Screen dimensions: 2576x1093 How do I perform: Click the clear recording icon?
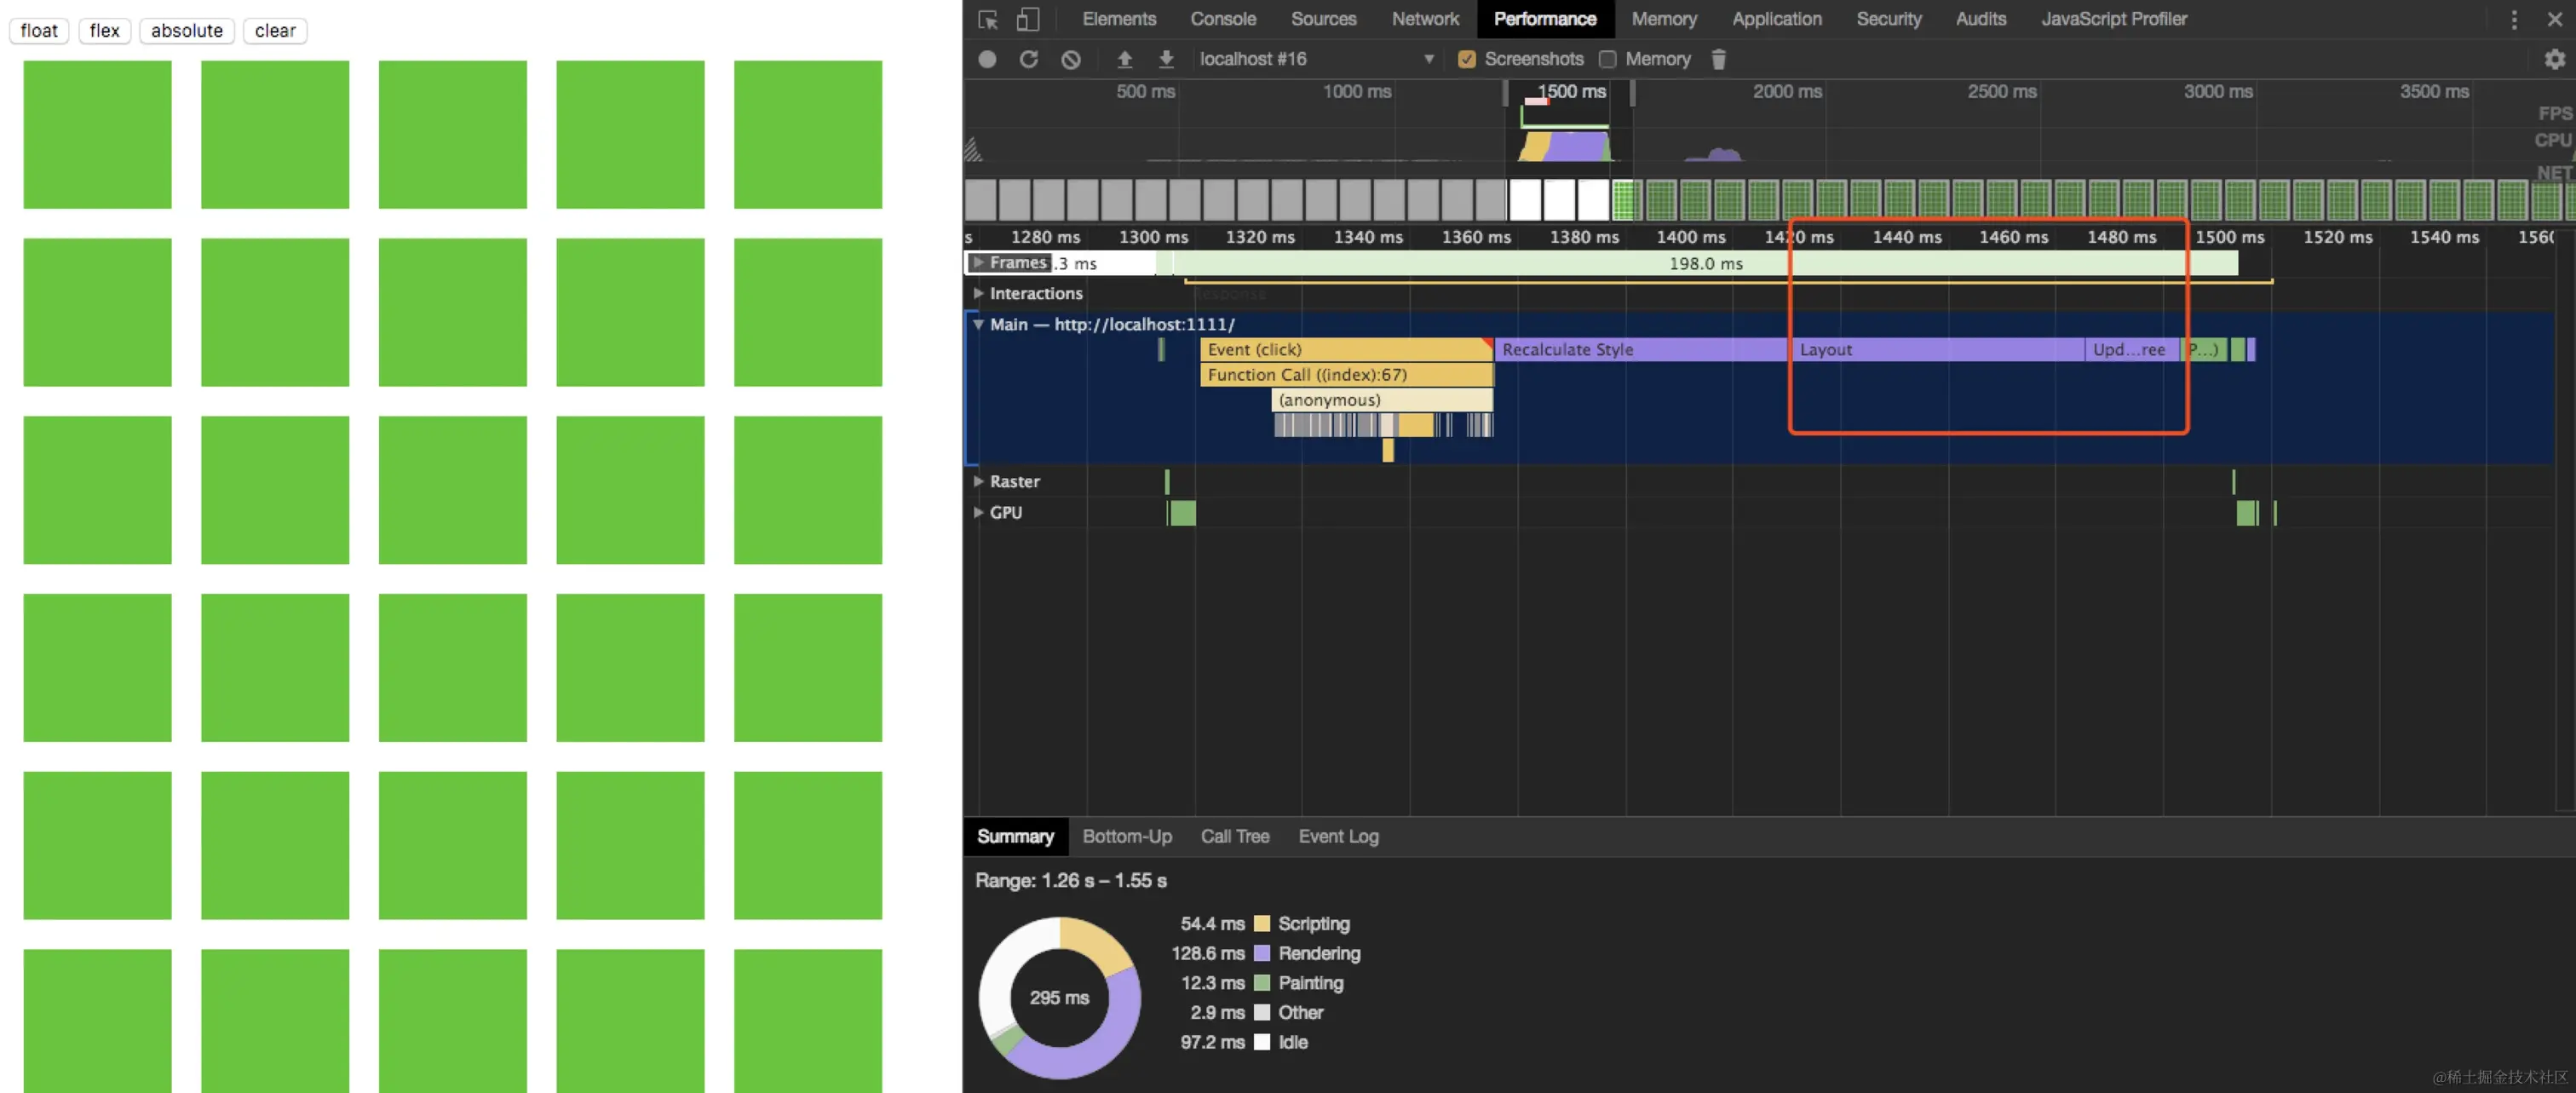pos(1070,59)
